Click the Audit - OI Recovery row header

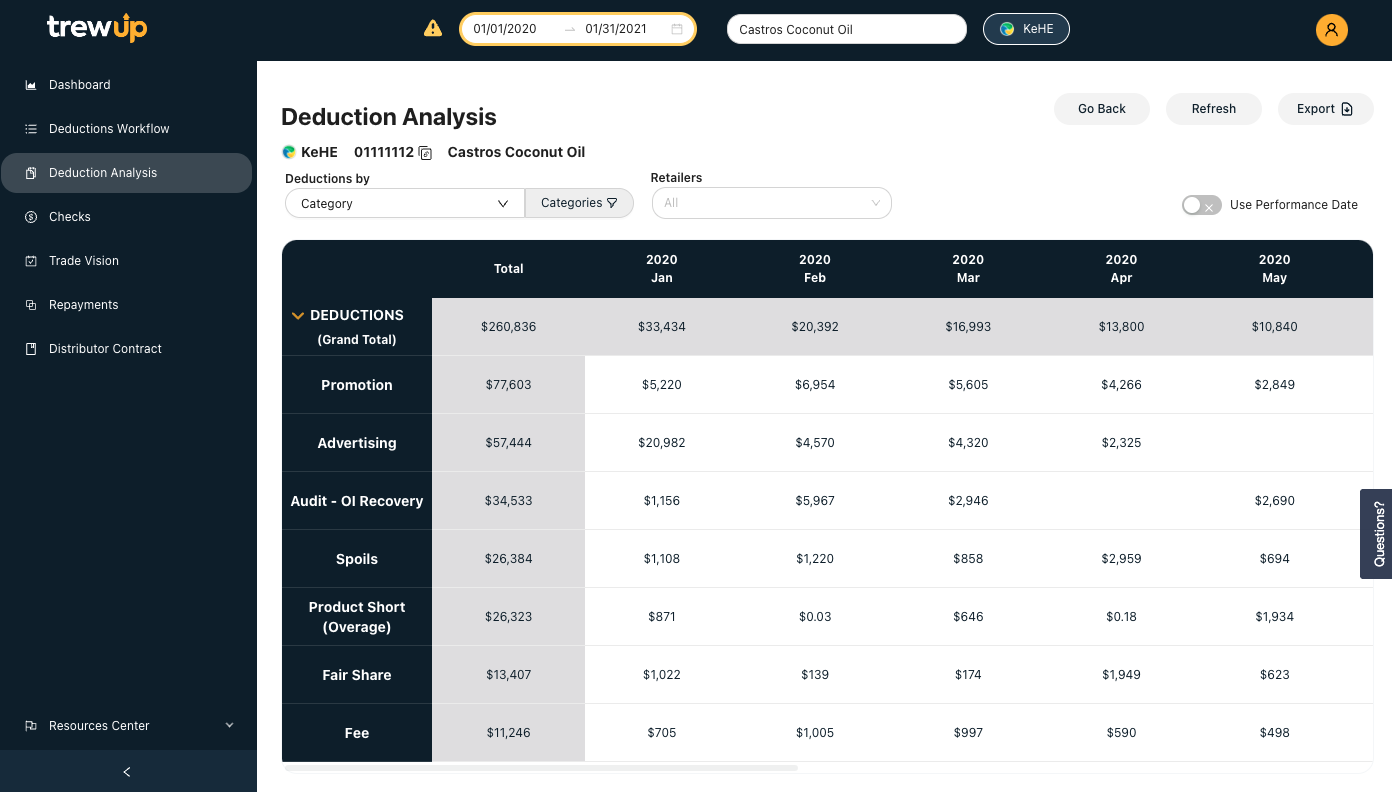pyautogui.click(x=357, y=501)
